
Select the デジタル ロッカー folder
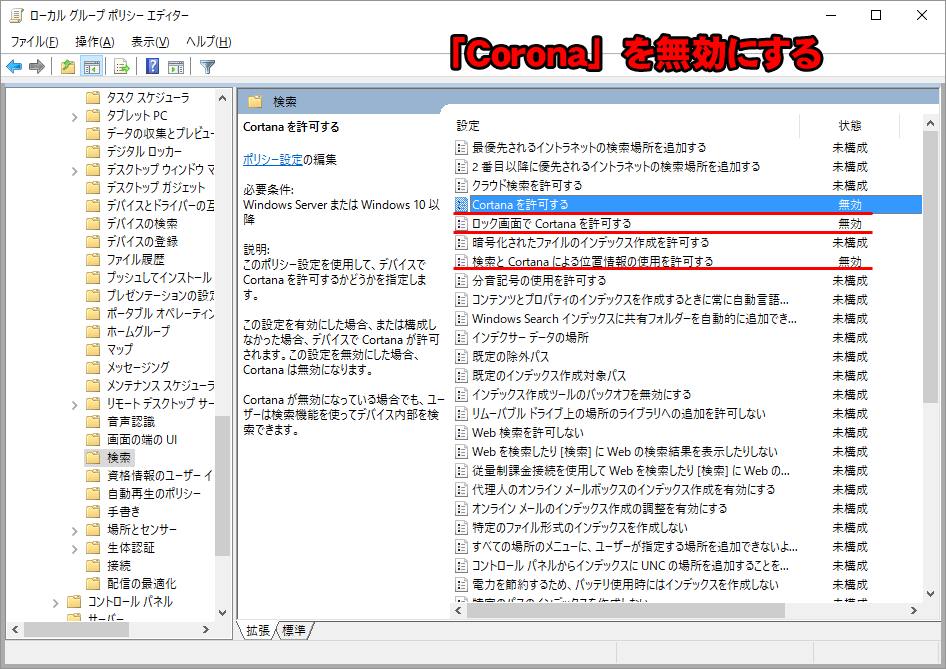click(x=144, y=151)
